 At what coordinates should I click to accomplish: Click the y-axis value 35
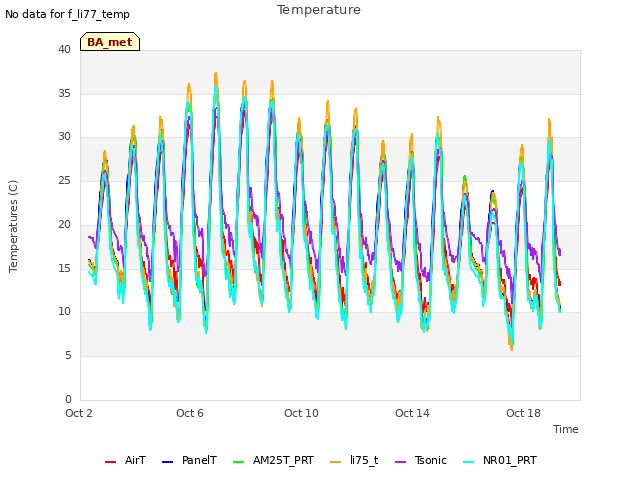(x=64, y=93)
